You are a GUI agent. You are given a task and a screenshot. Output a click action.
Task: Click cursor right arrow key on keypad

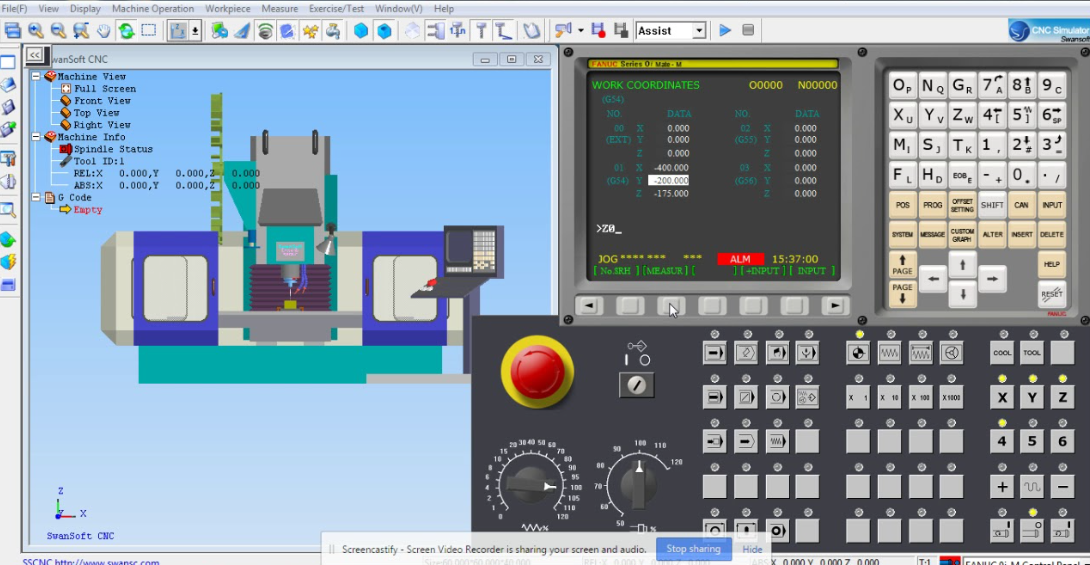[992, 279]
